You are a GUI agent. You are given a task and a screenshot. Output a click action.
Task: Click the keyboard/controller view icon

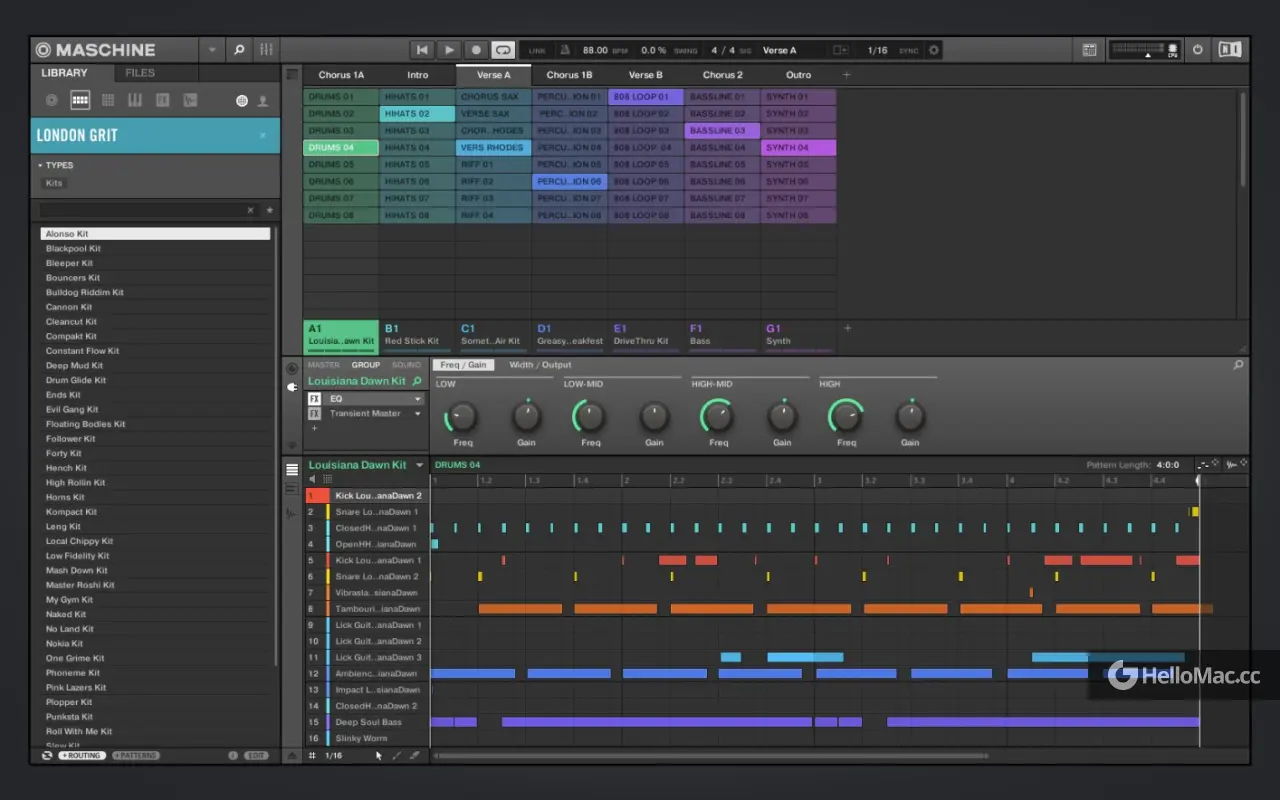1090,50
